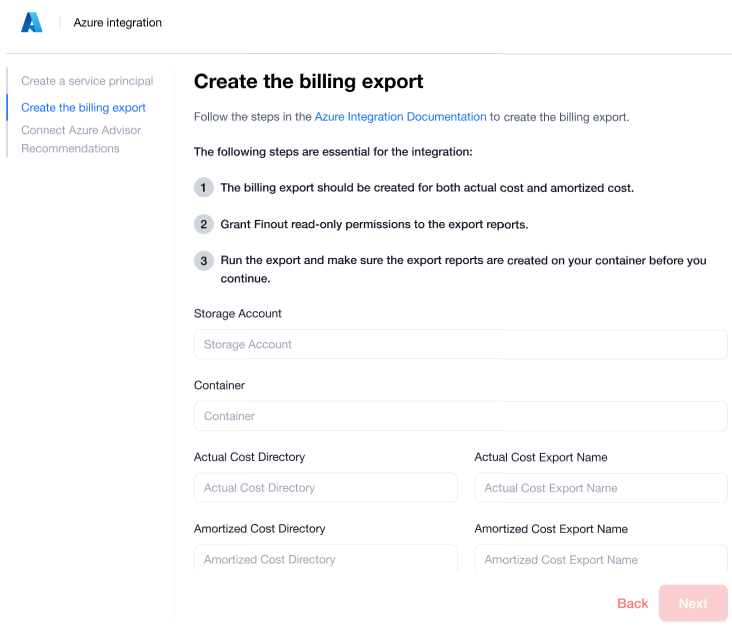Click the Azure integration header title
732x627 pixels.
tap(118, 23)
